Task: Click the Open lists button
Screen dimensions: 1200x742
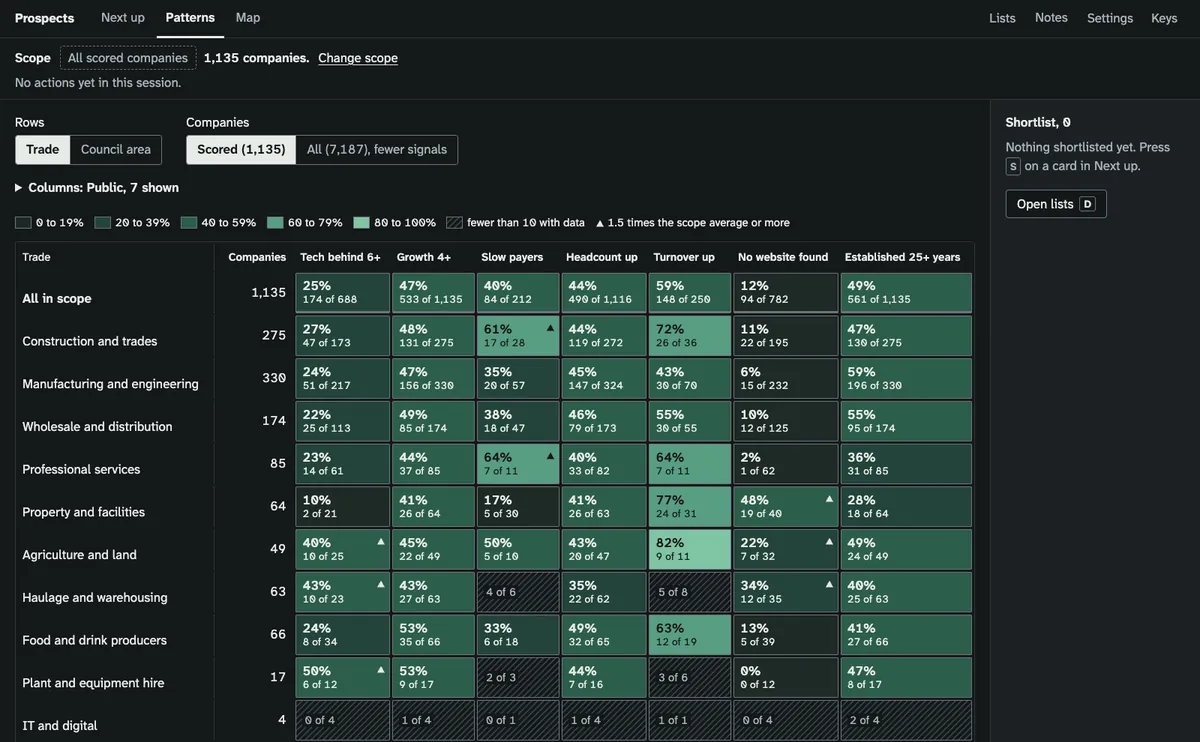Action: tap(1056, 204)
